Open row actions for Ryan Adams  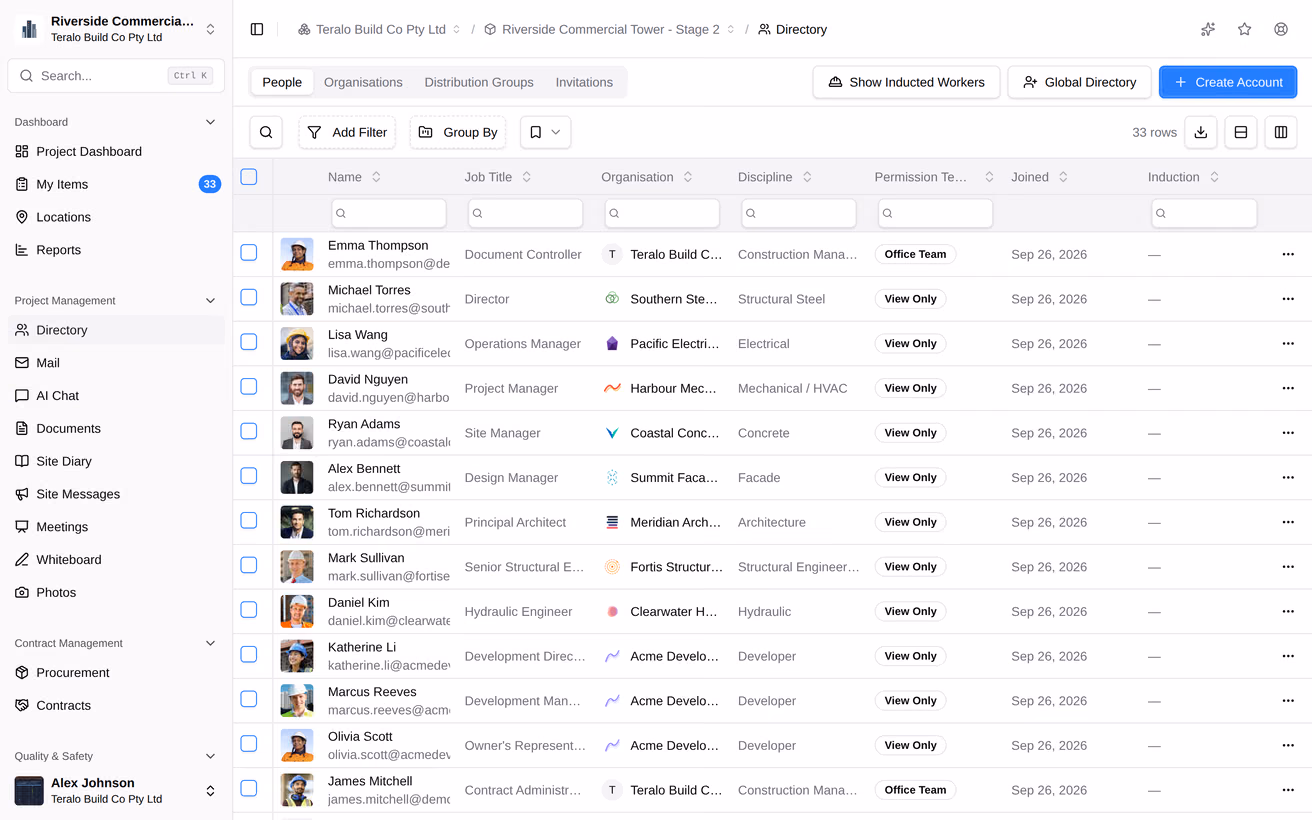tap(1288, 433)
